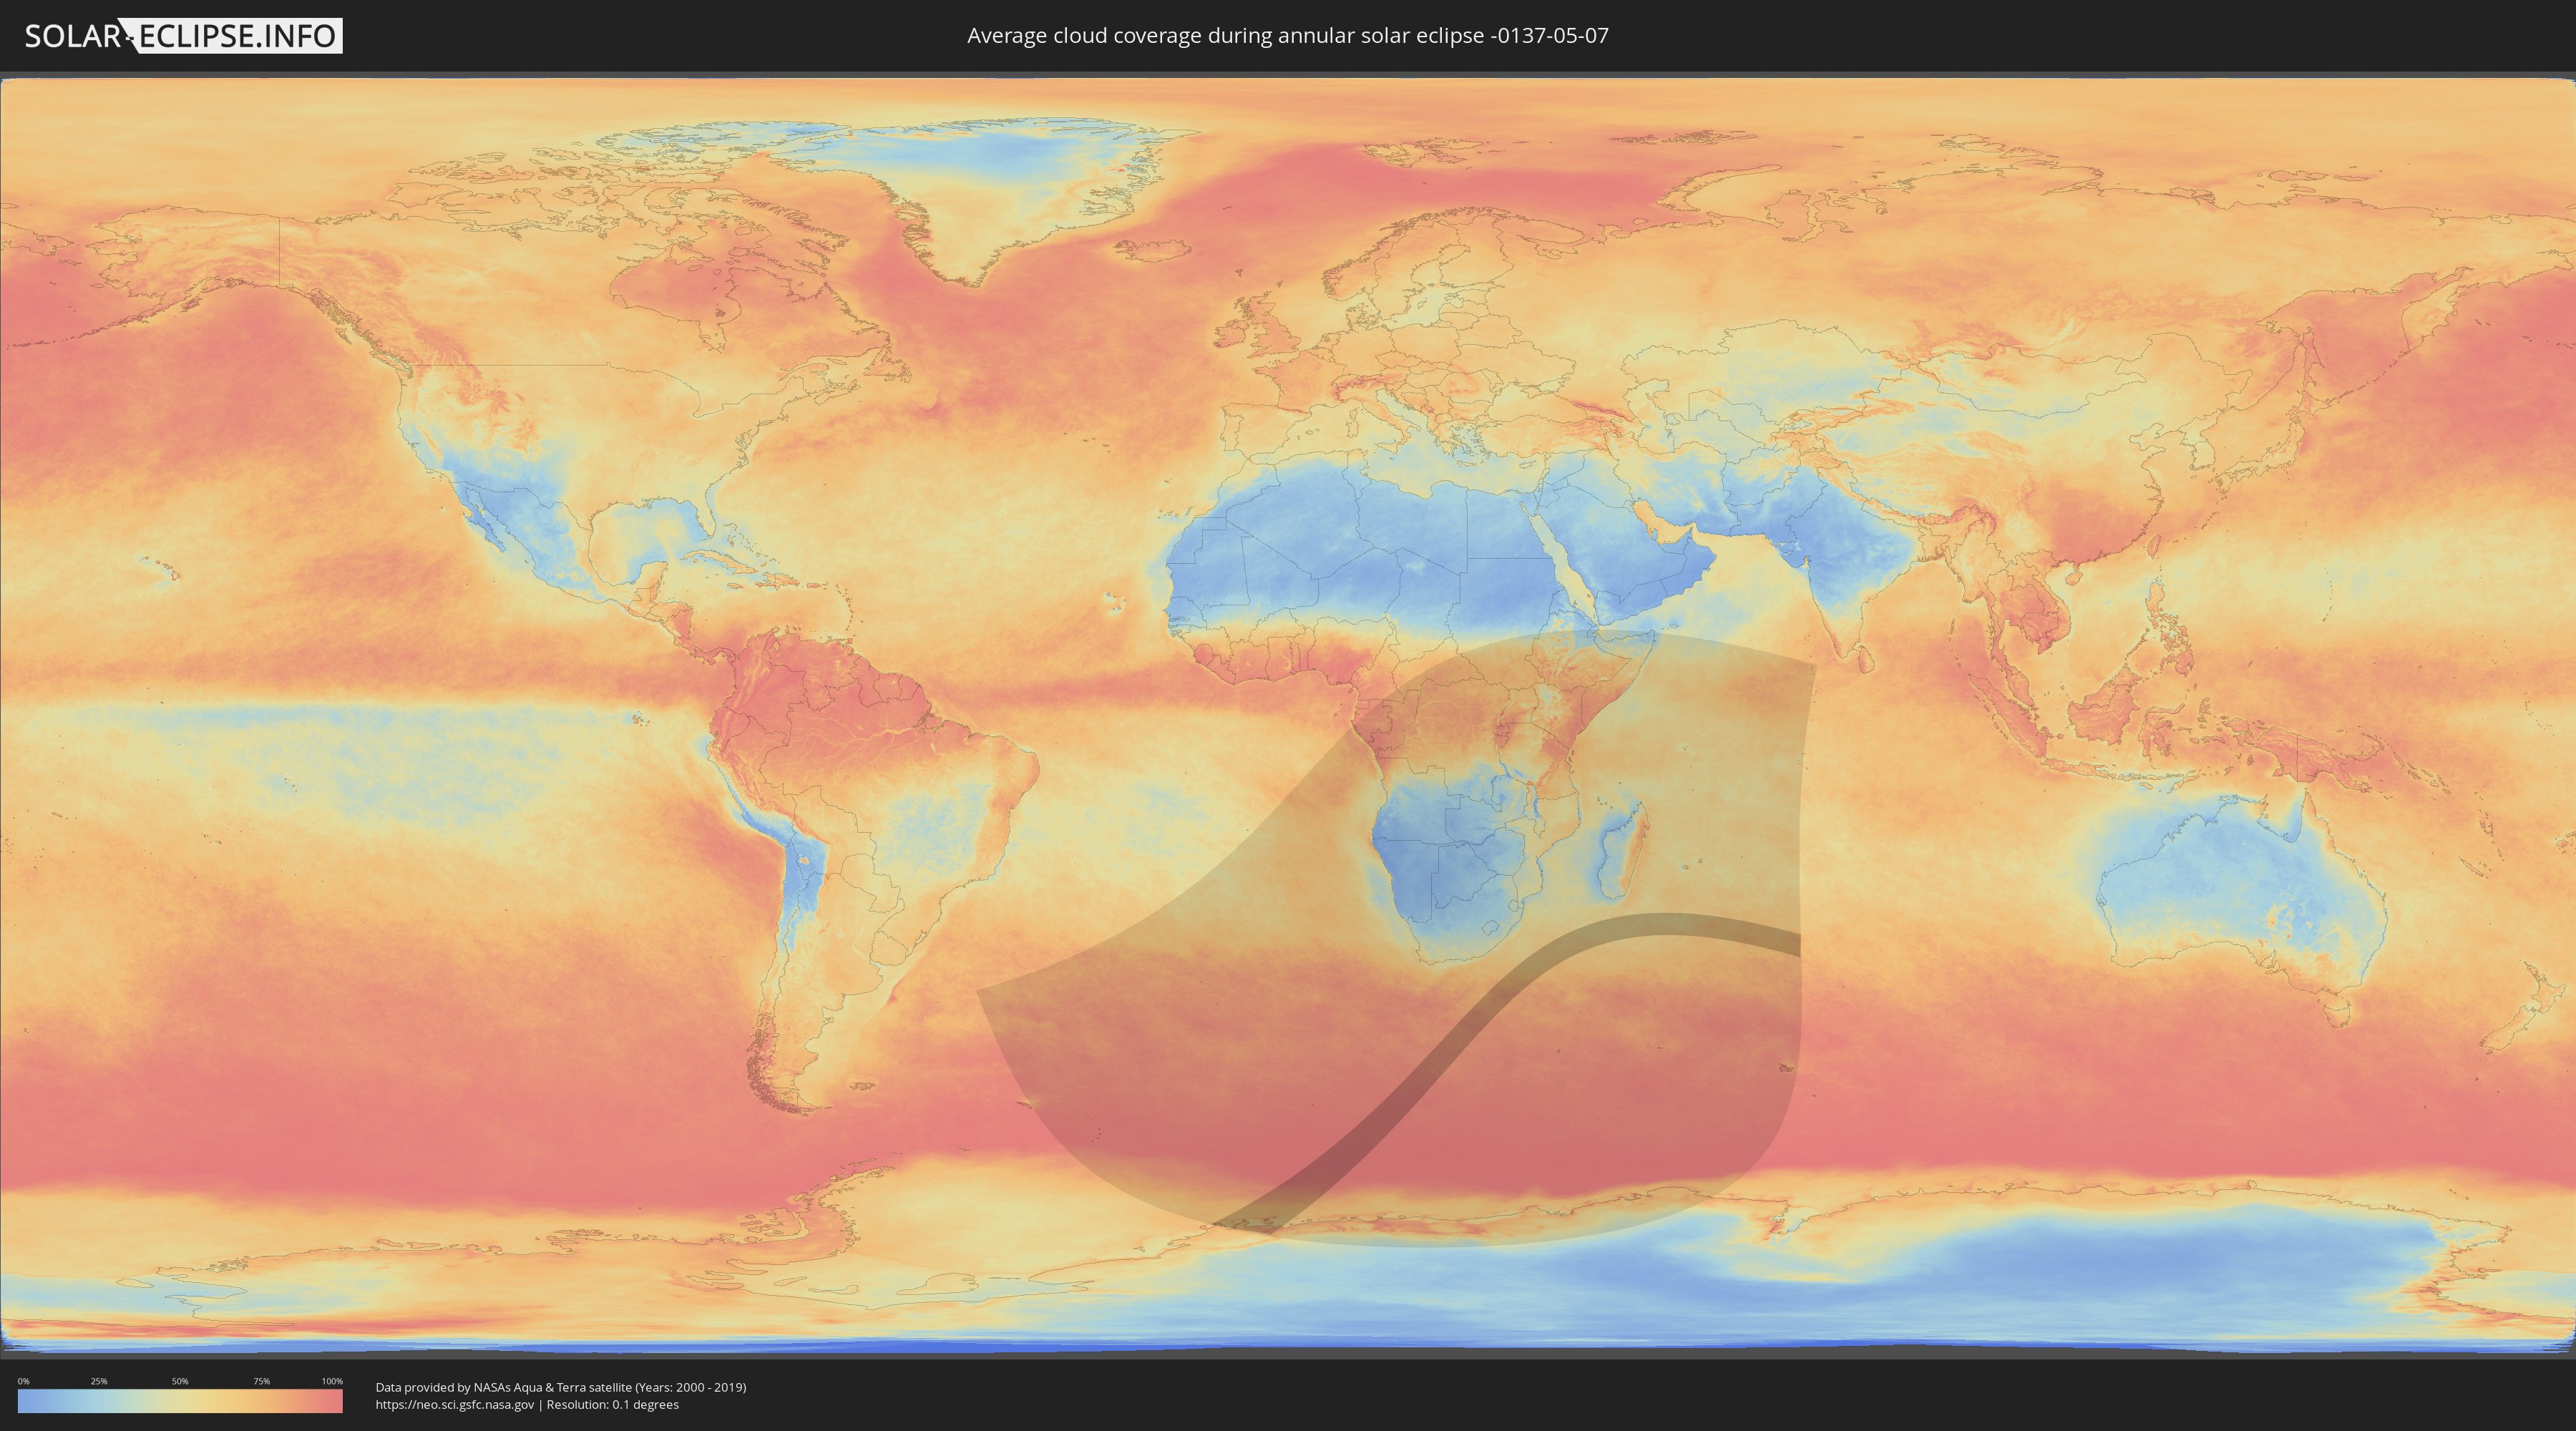Click the average cloud coverage title text
This screenshot has width=2576, height=1431.
(x=1287, y=36)
